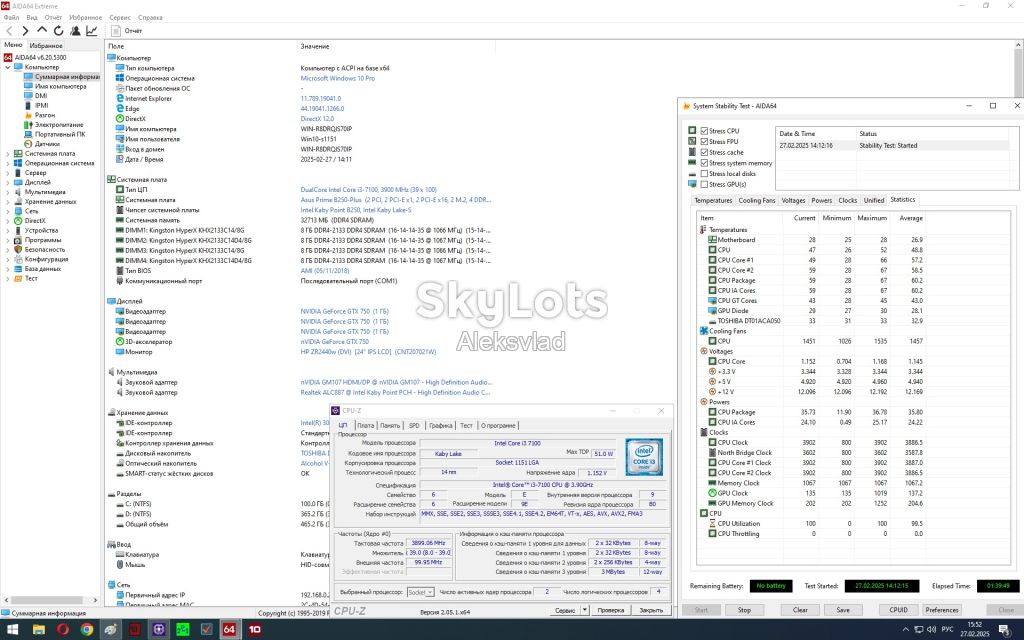The width and height of the screenshot is (1024, 640).
Task: Toggle Motherboard temperature checkbox in statistics
Action: 712,240
